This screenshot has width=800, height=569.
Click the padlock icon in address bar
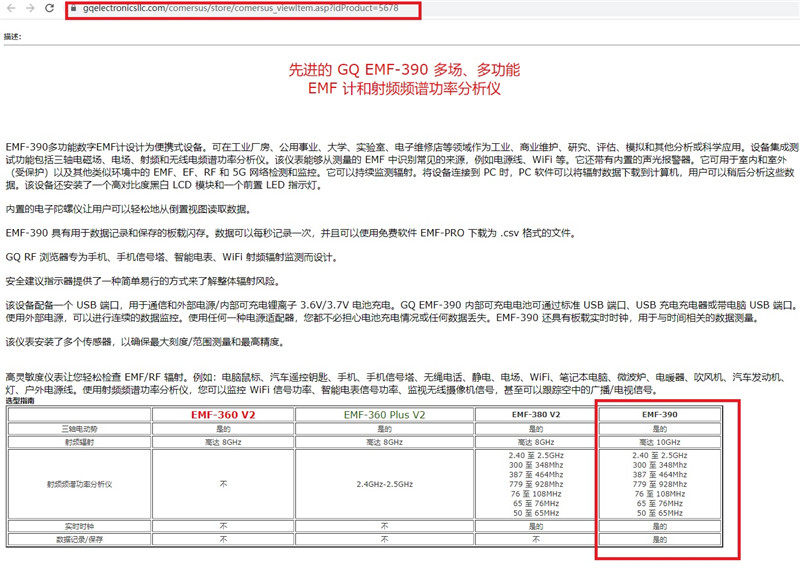73,8
